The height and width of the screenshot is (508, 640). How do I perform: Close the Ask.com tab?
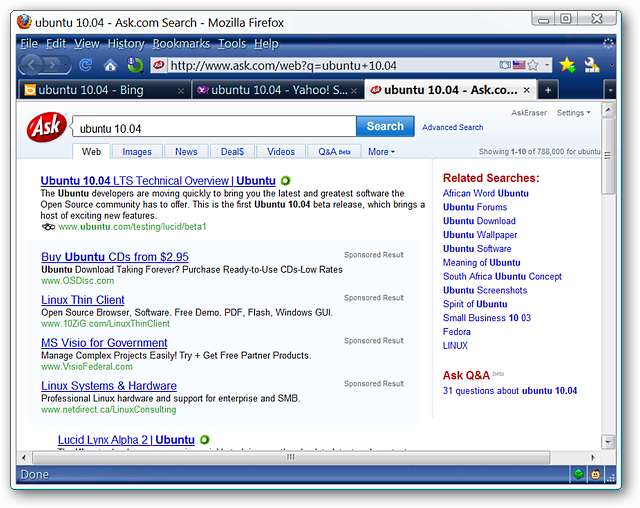pos(527,90)
